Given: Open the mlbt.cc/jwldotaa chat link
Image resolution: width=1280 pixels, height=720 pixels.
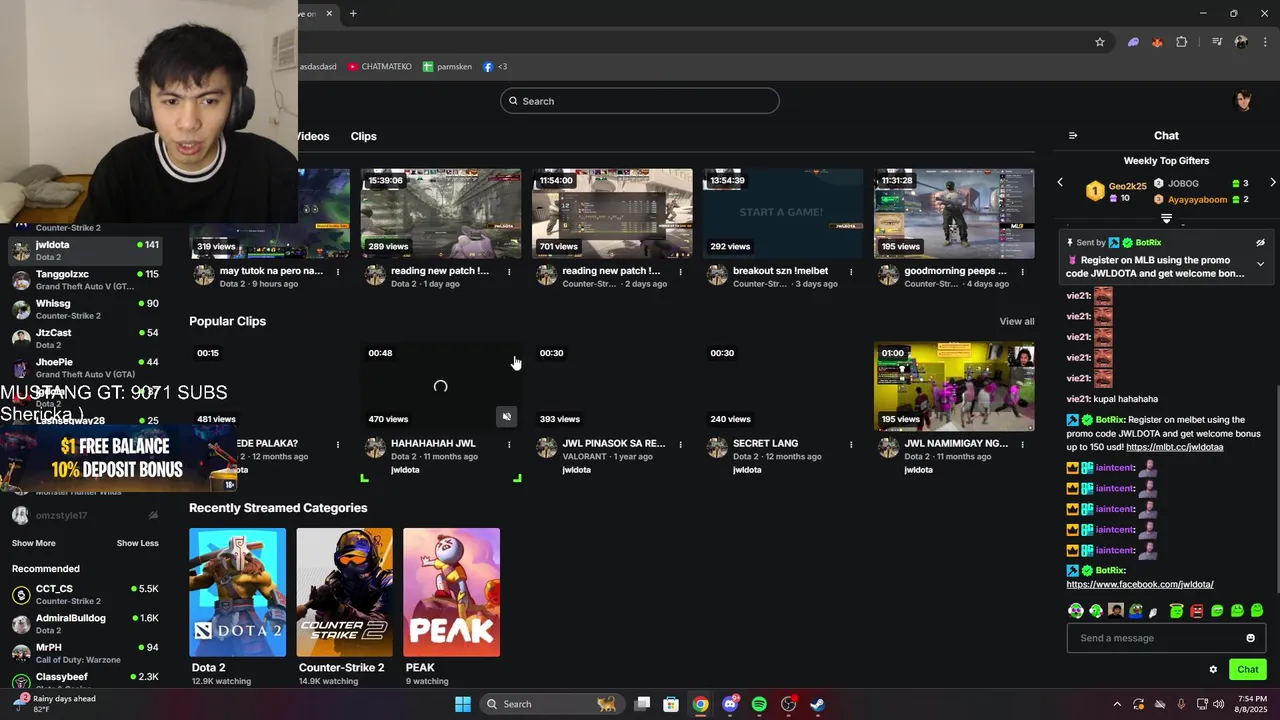Looking at the screenshot, I should pyautogui.click(x=1174, y=447).
